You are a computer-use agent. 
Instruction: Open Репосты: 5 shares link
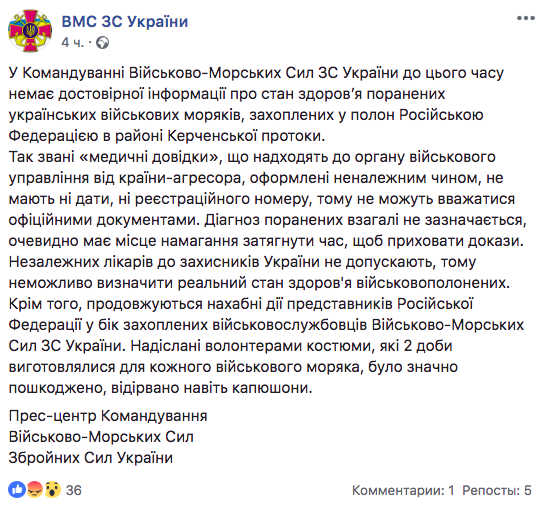pyautogui.click(x=497, y=490)
